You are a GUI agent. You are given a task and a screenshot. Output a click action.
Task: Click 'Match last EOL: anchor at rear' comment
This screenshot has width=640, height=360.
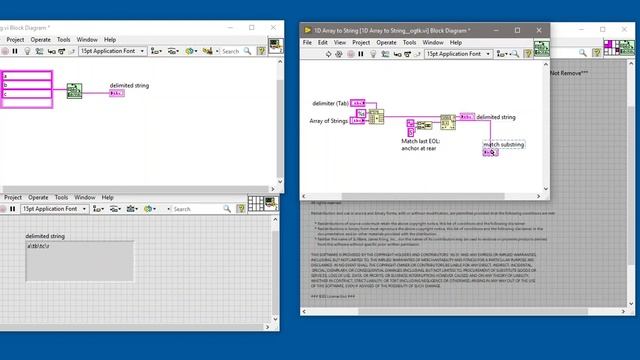tap(420, 144)
